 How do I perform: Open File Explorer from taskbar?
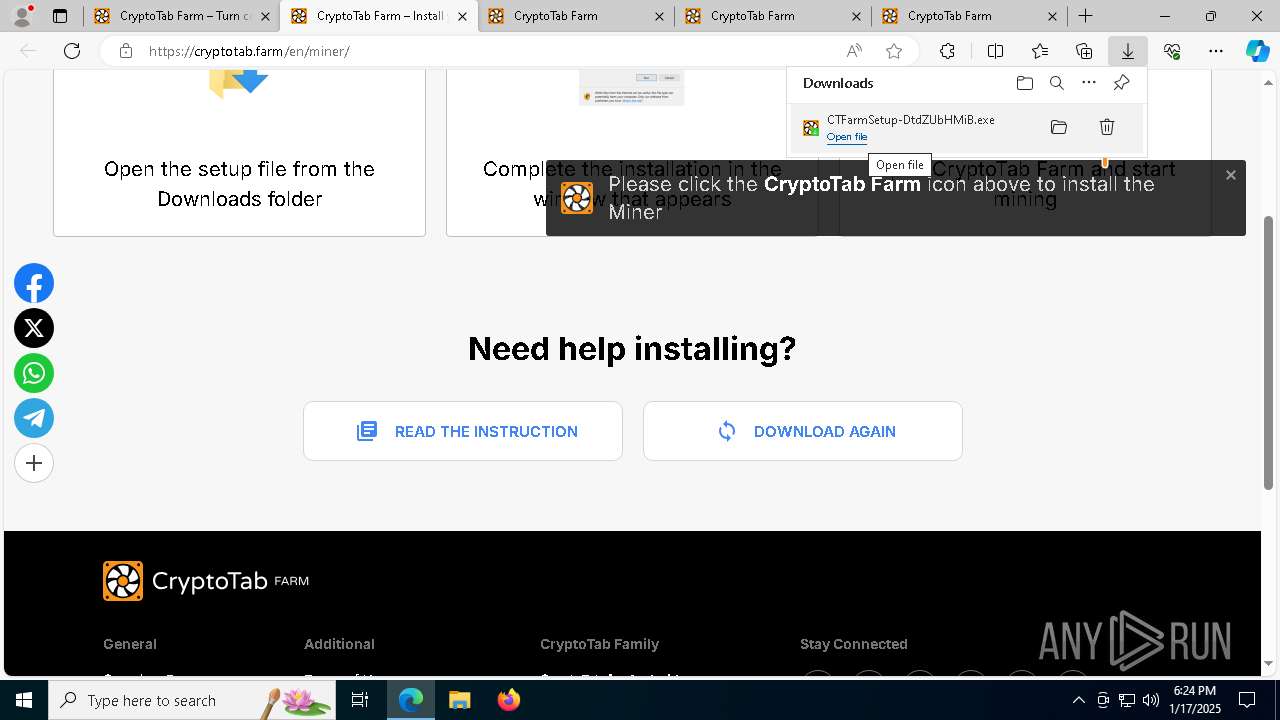point(459,700)
